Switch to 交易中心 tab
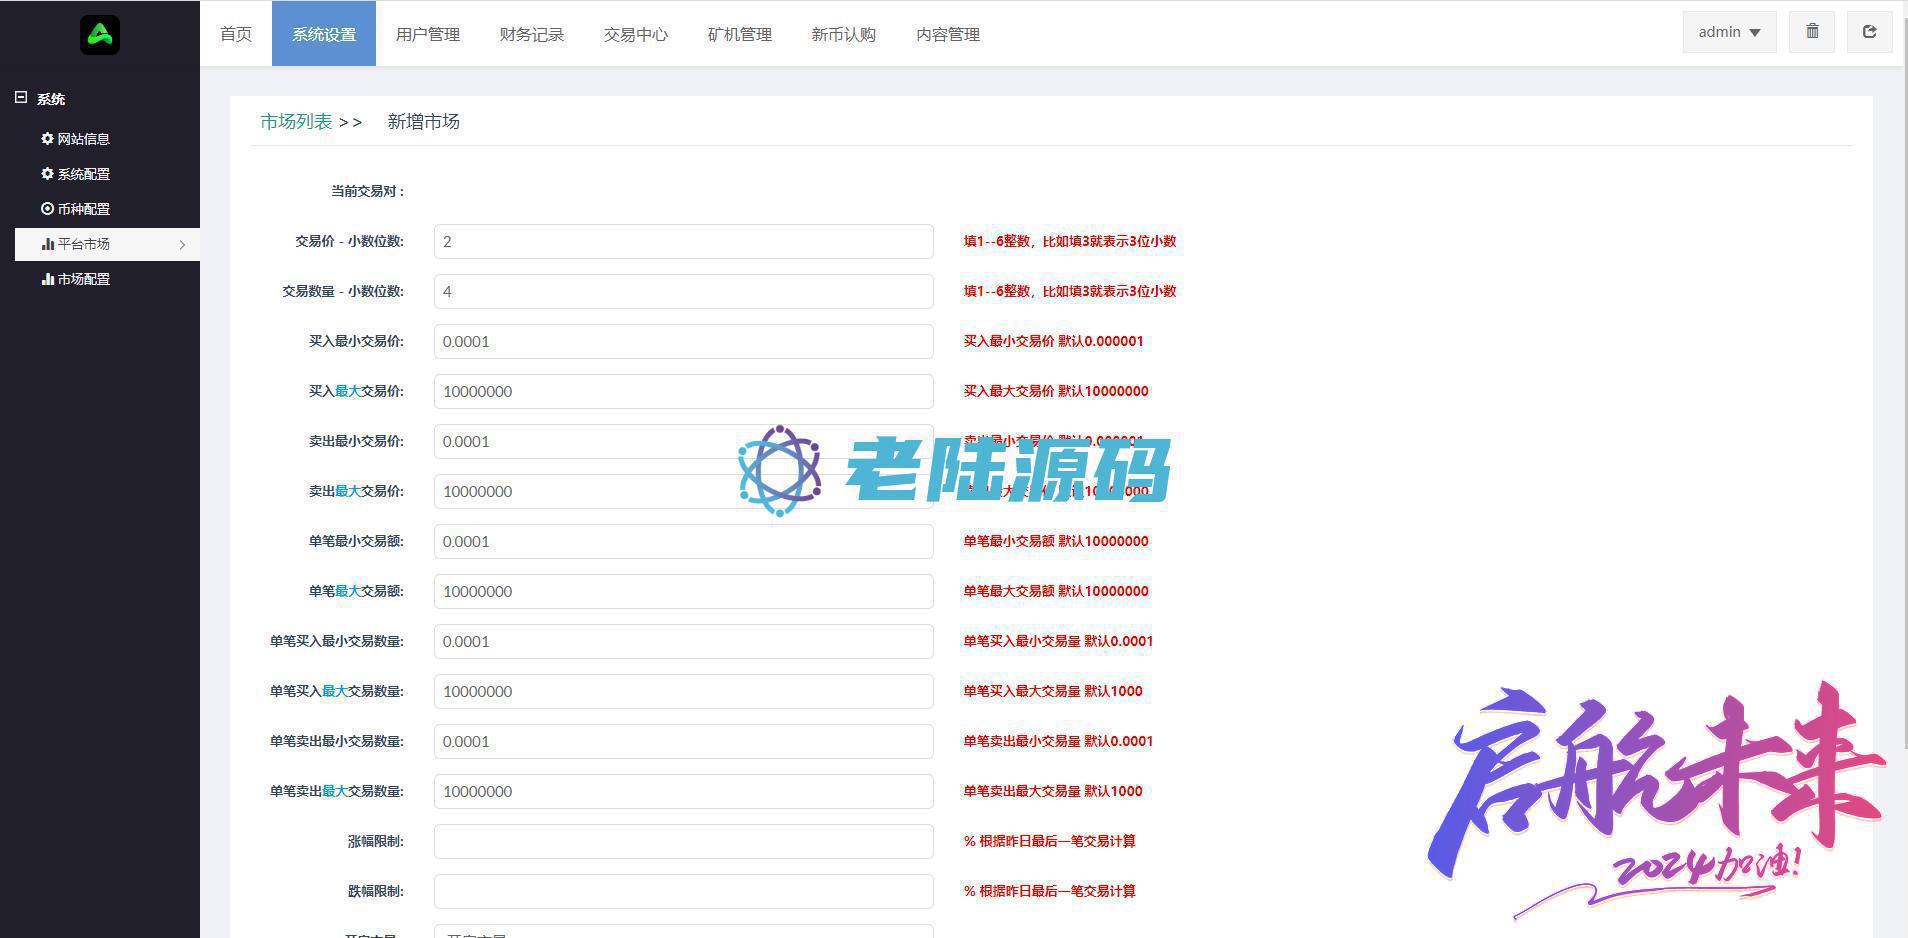This screenshot has width=1908, height=938. tap(636, 34)
